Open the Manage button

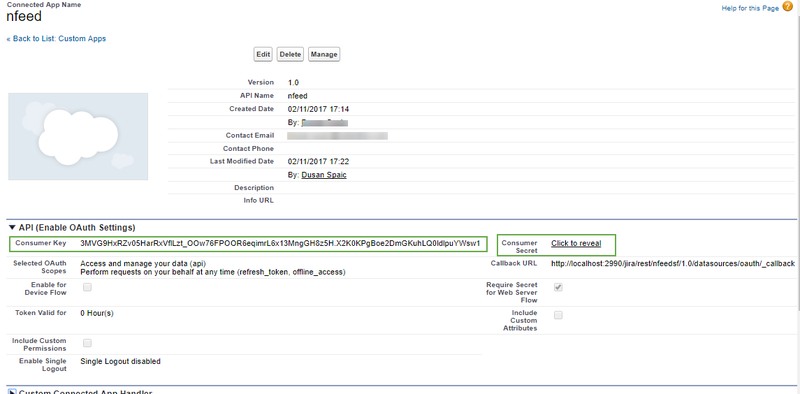coord(324,55)
